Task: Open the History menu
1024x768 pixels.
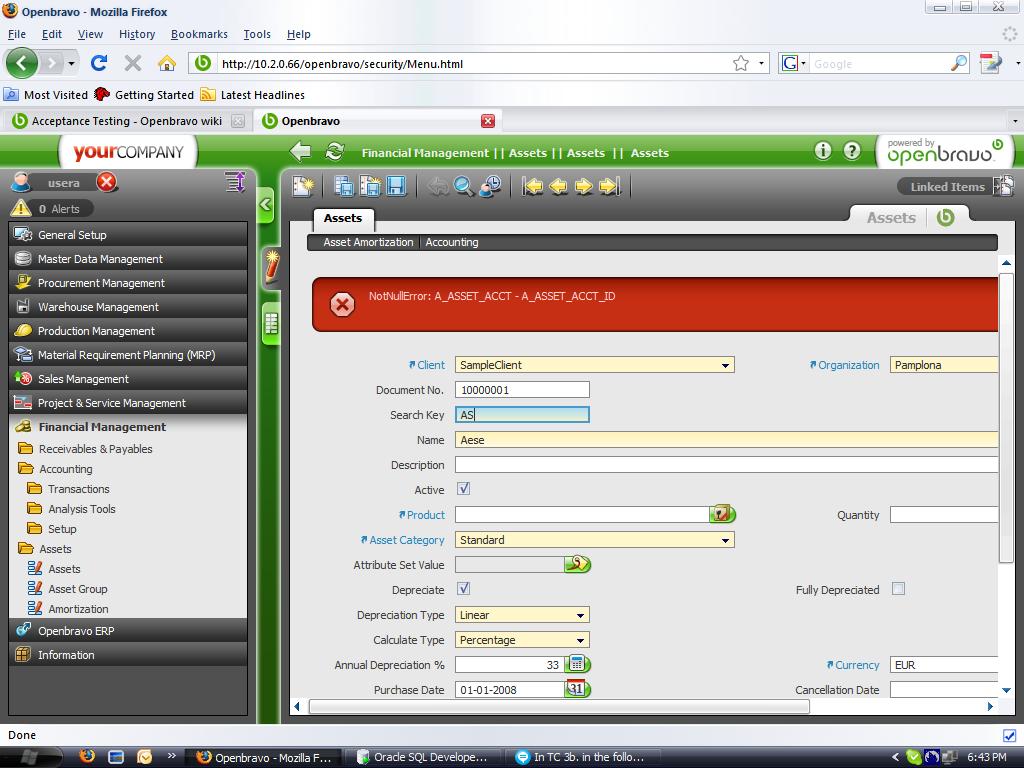Action: [137, 34]
